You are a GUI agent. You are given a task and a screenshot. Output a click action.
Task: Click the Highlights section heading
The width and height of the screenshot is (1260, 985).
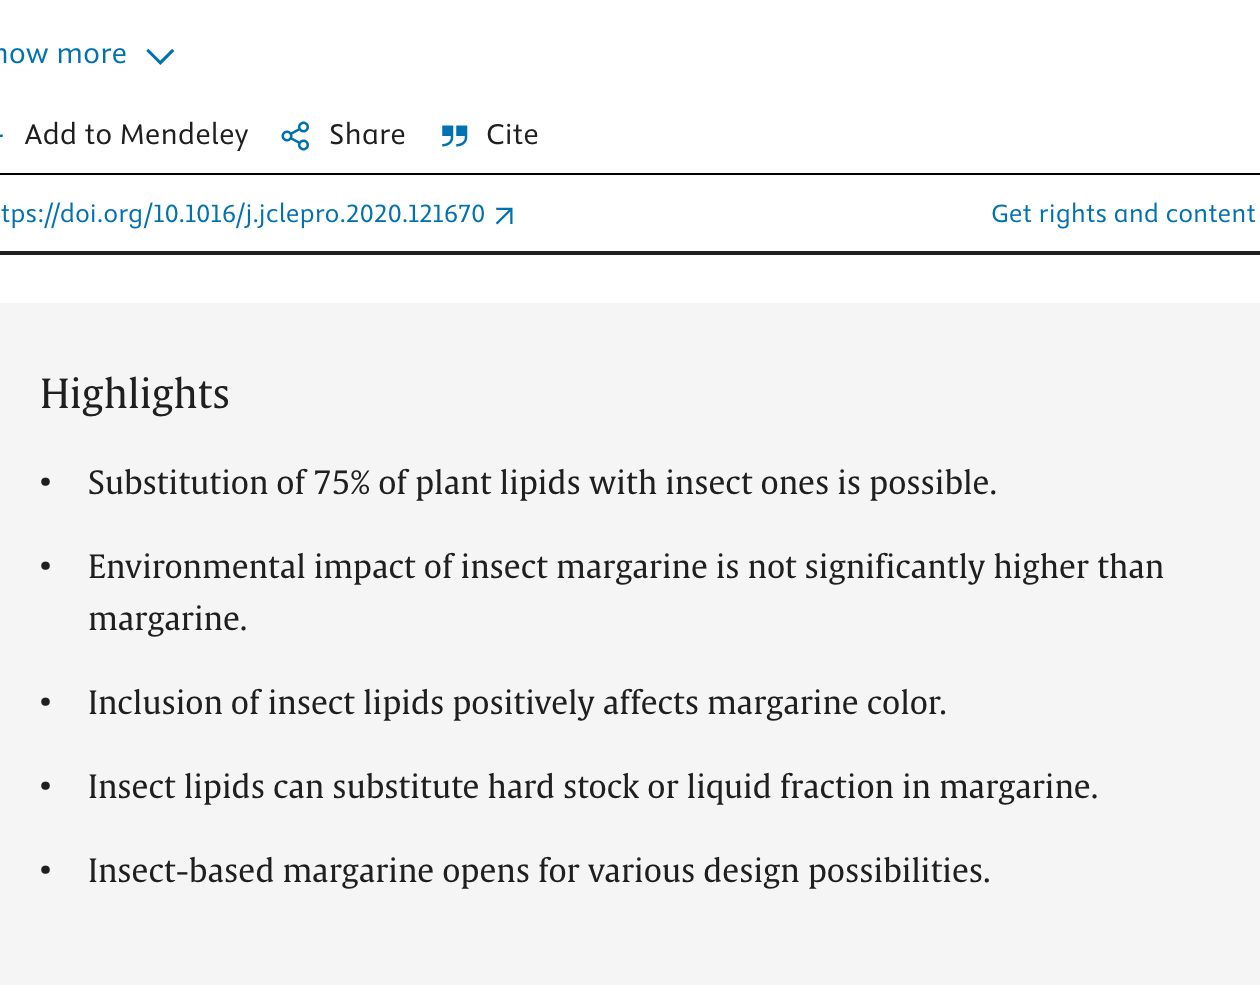click(135, 394)
